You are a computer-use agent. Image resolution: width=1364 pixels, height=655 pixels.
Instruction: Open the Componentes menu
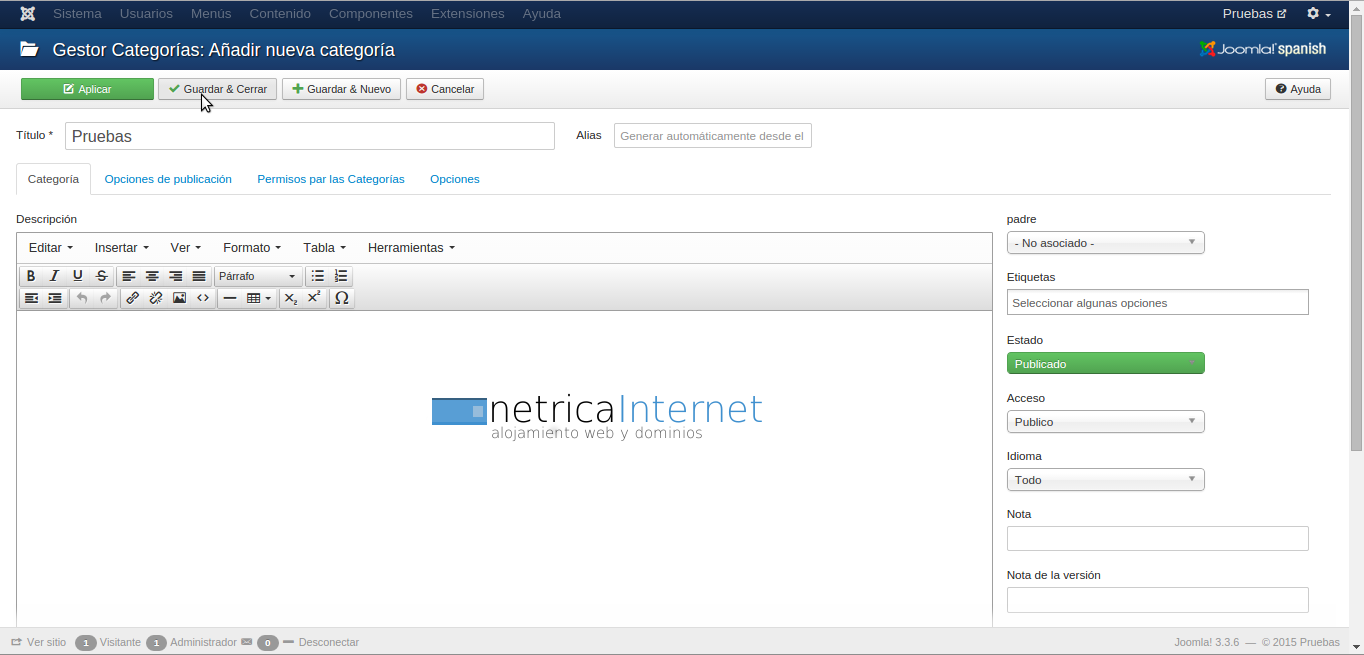[370, 14]
